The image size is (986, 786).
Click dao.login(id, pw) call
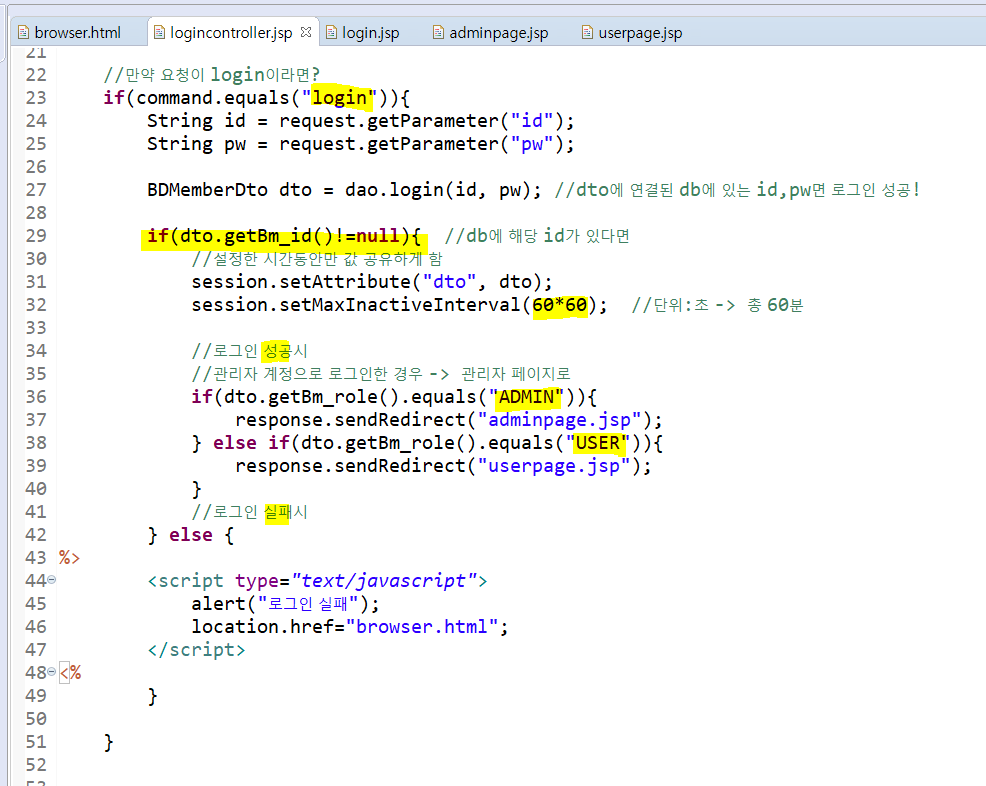[x=443, y=190]
